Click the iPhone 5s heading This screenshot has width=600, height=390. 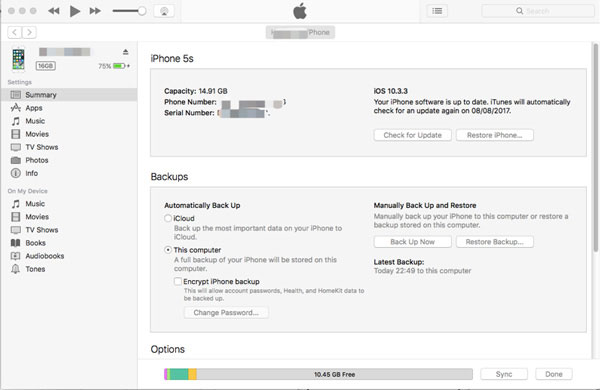[172, 59]
